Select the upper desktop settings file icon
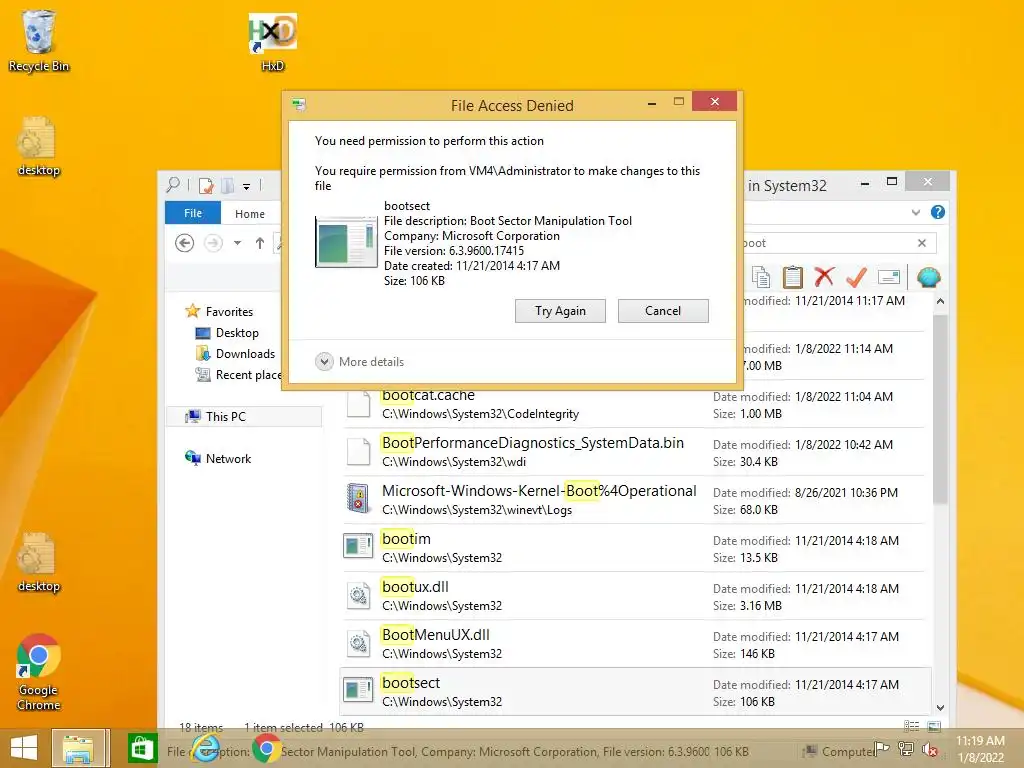Viewport: 1024px width, 768px height. point(39,146)
